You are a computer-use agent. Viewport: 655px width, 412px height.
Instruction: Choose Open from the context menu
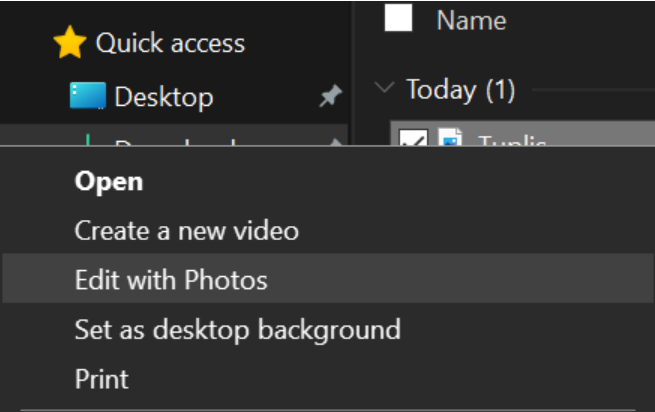coord(109,181)
